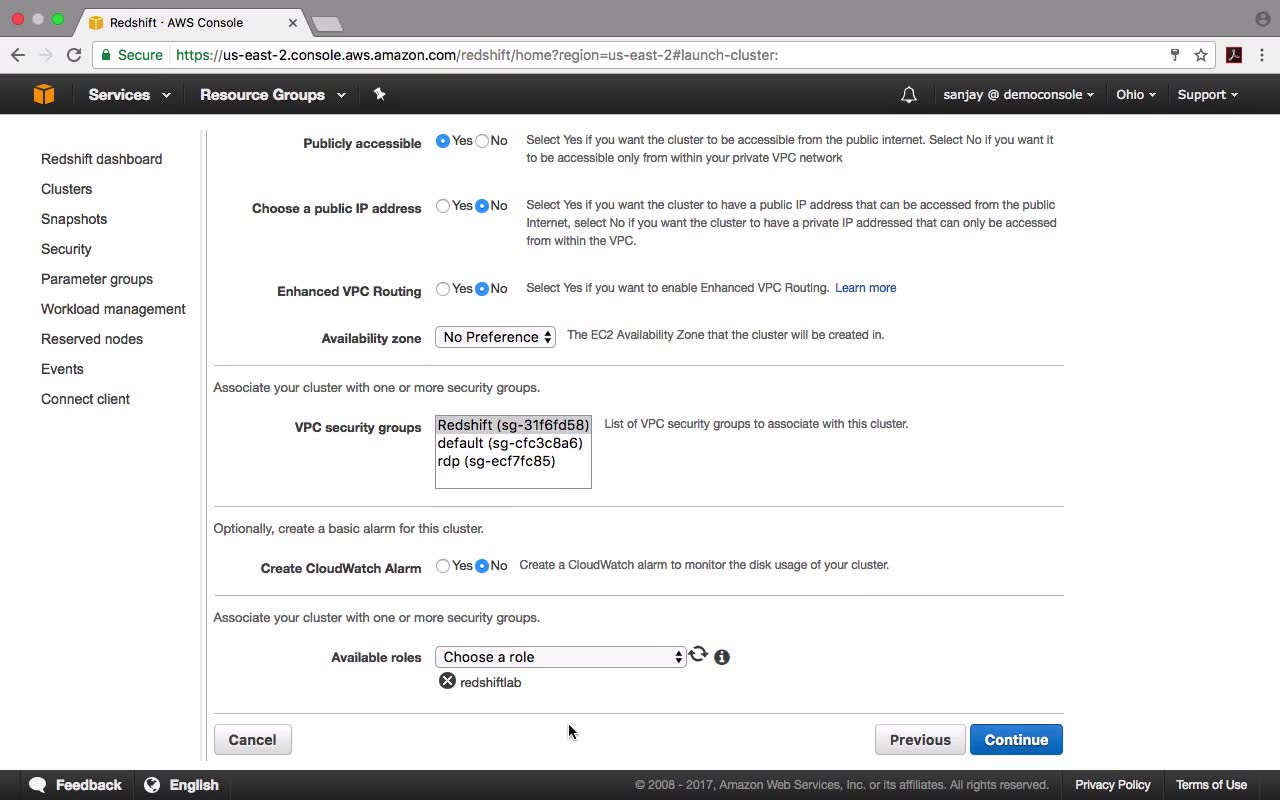This screenshot has width=1280, height=800.
Task: Reload the page
Action: (74, 55)
